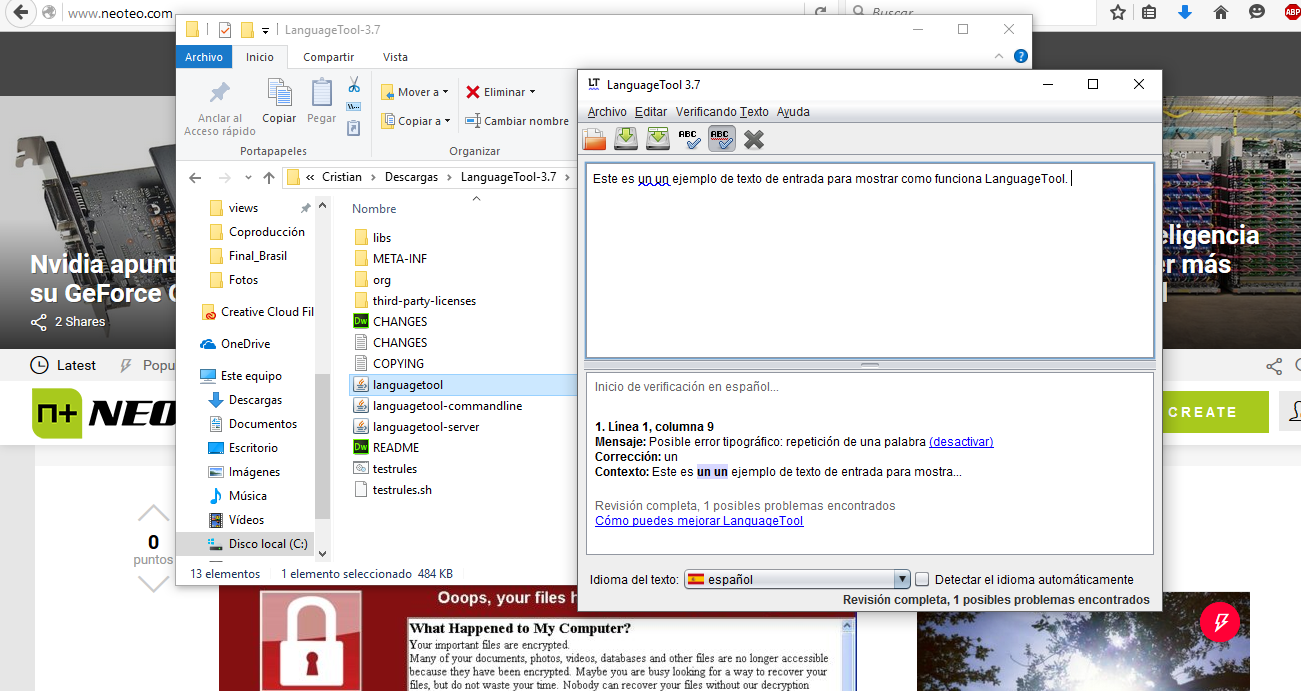The width and height of the screenshot is (1301, 691).
Task: Click the Paste shortcut icon in Portapapeles group
Action: tap(354, 127)
